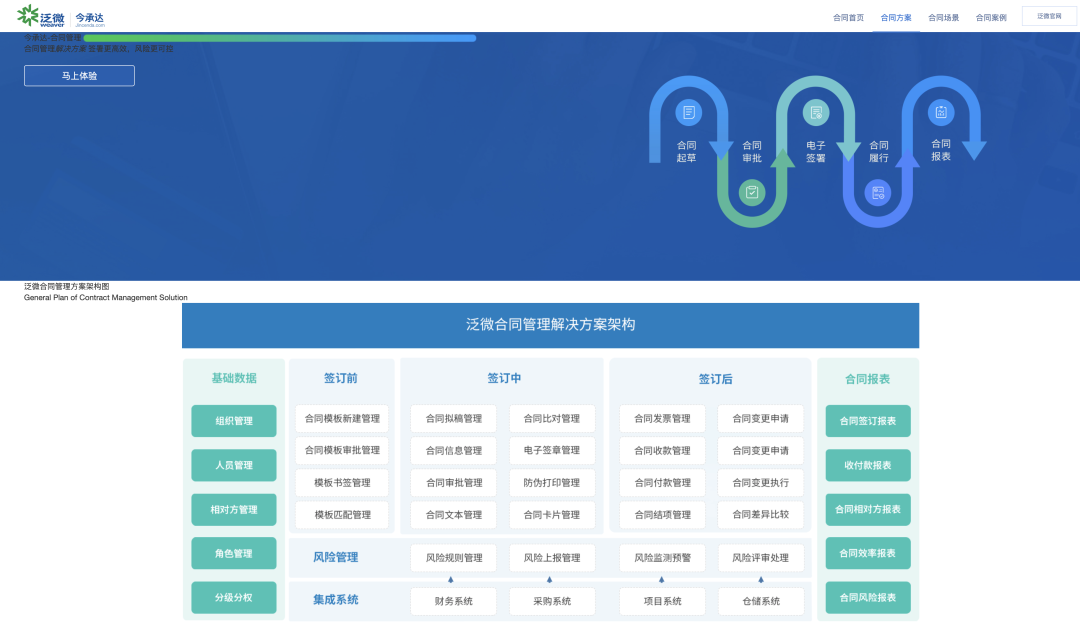The width and height of the screenshot is (1080, 631).
Task: Click the up arrow above 财务系统
Action: click(451, 580)
